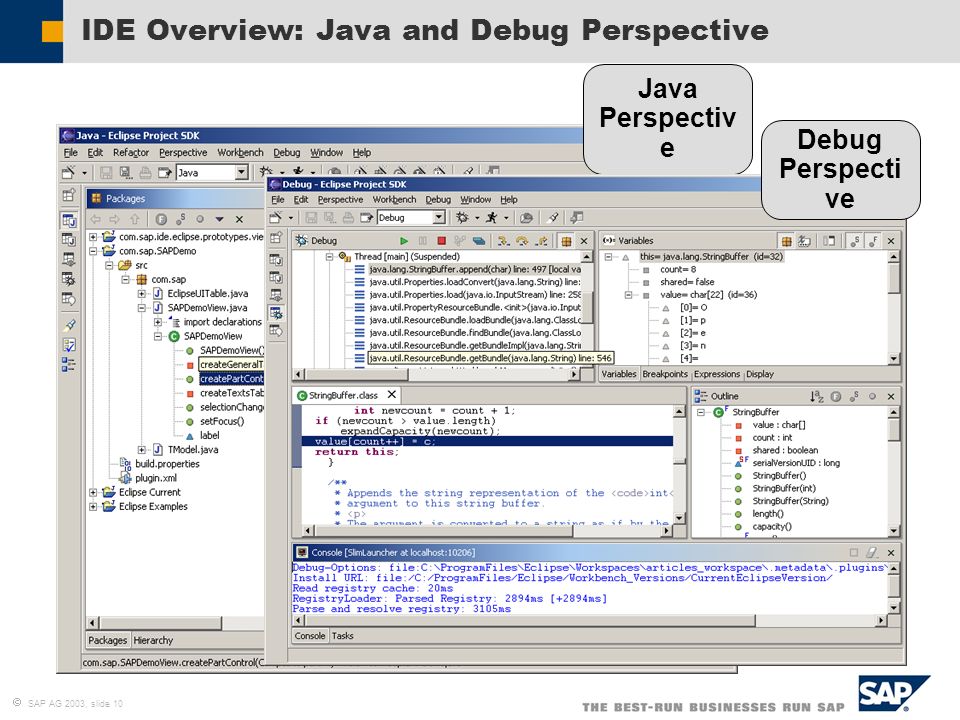Click Open Perspective icon atop Debug window shortcut bar
The height and width of the screenshot is (720, 960).
(276, 238)
